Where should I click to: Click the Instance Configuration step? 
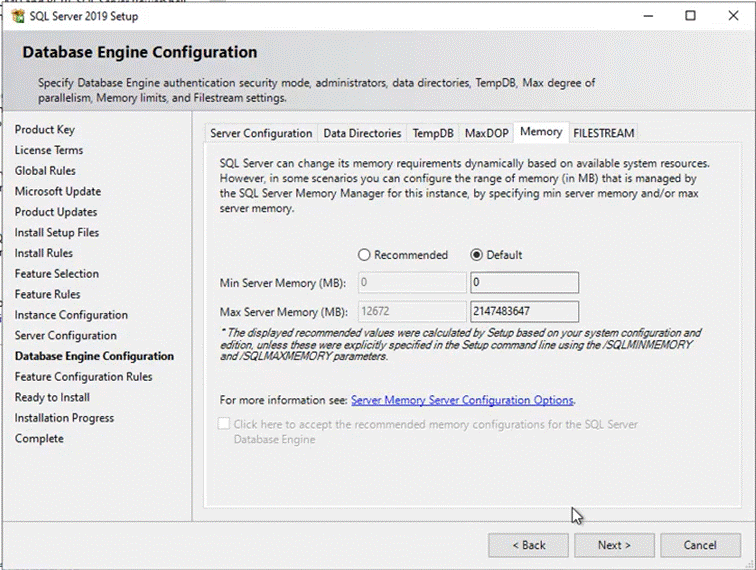tap(71, 315)
